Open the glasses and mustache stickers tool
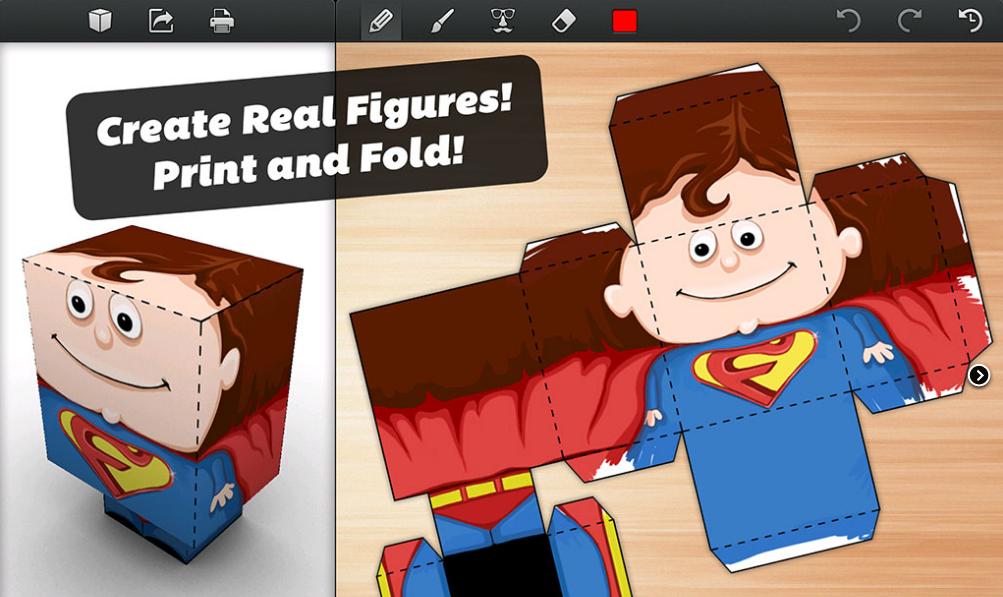Screen dimensions: 1003x597 tap(503, 21)
